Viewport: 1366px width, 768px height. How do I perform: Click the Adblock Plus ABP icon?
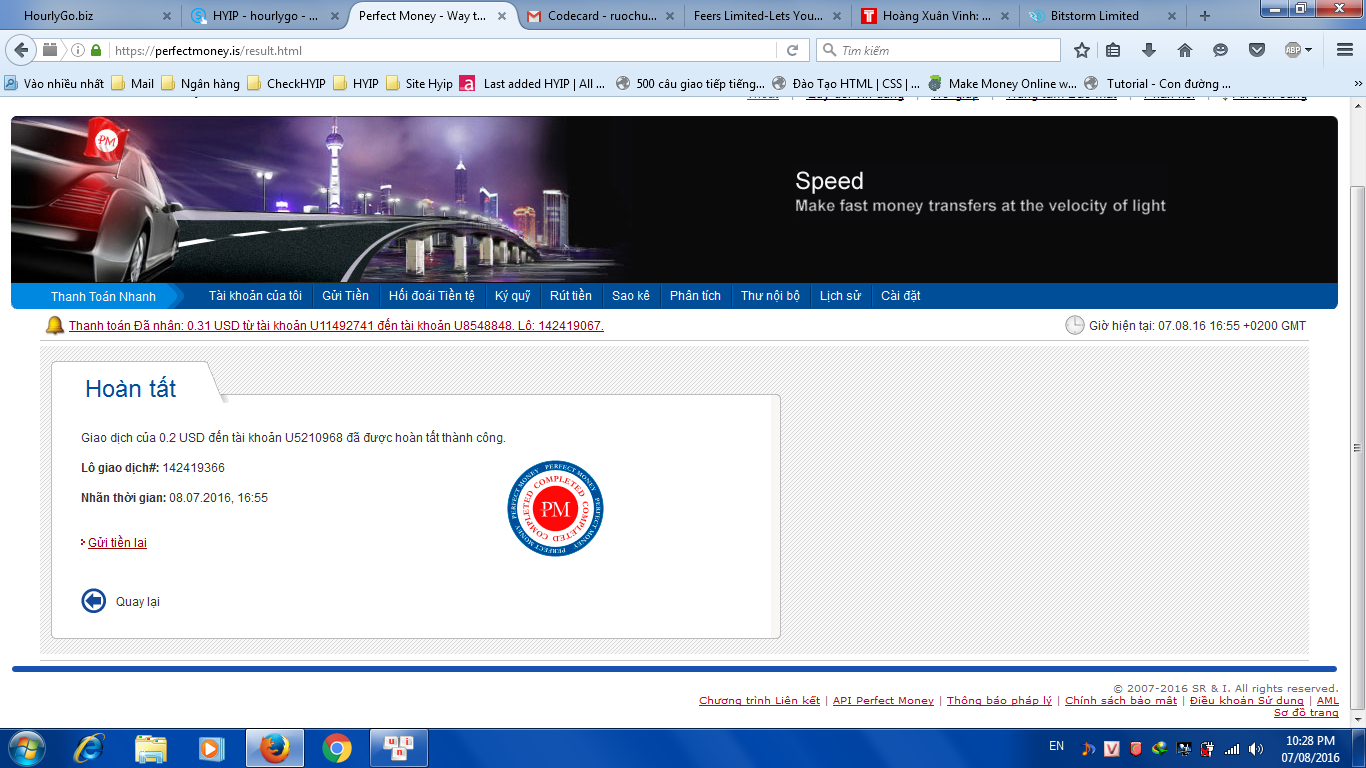coord(1292,50)
